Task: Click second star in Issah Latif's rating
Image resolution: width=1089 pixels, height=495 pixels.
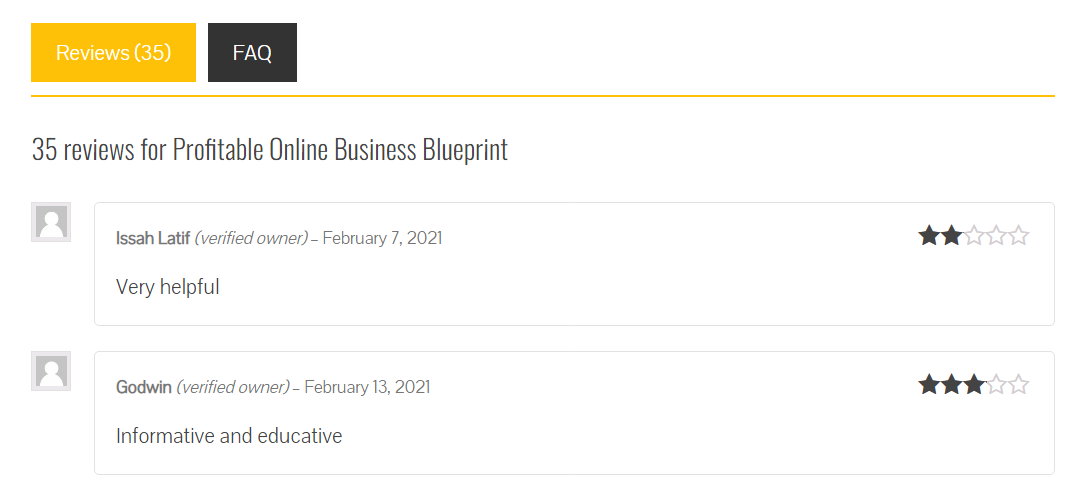Action: [951, 237]
